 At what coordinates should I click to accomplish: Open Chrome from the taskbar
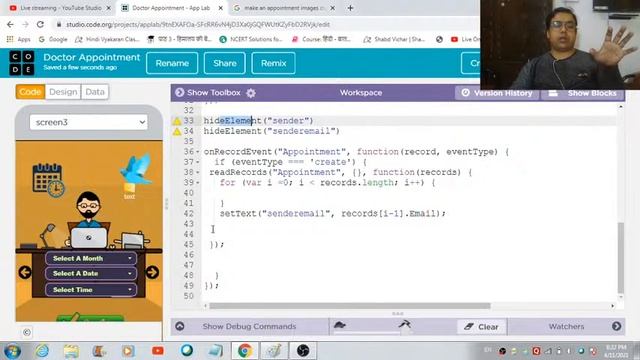[245, 351]
